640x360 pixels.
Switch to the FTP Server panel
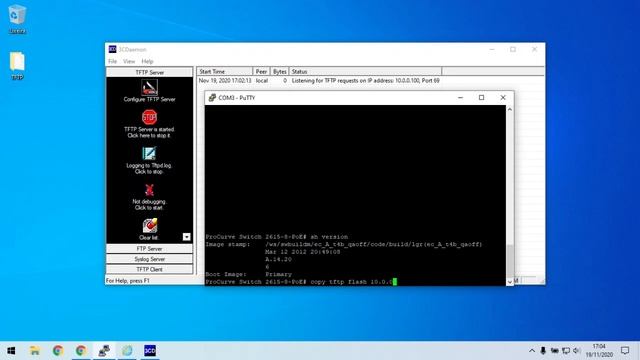(x=149, y=249)
